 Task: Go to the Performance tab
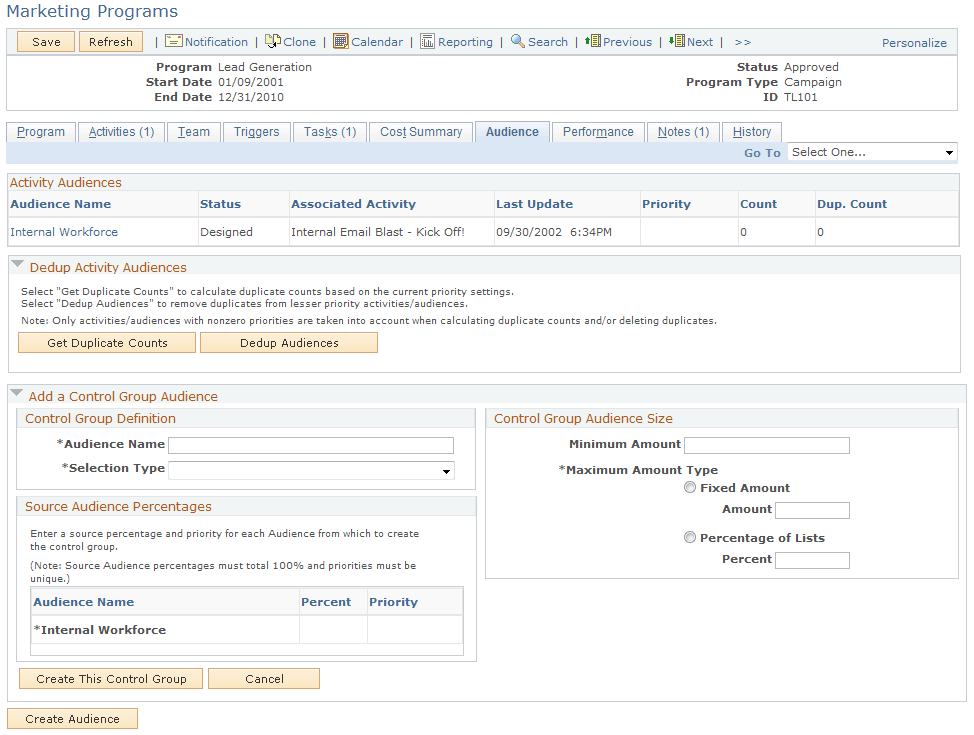(x=598, y=132)
